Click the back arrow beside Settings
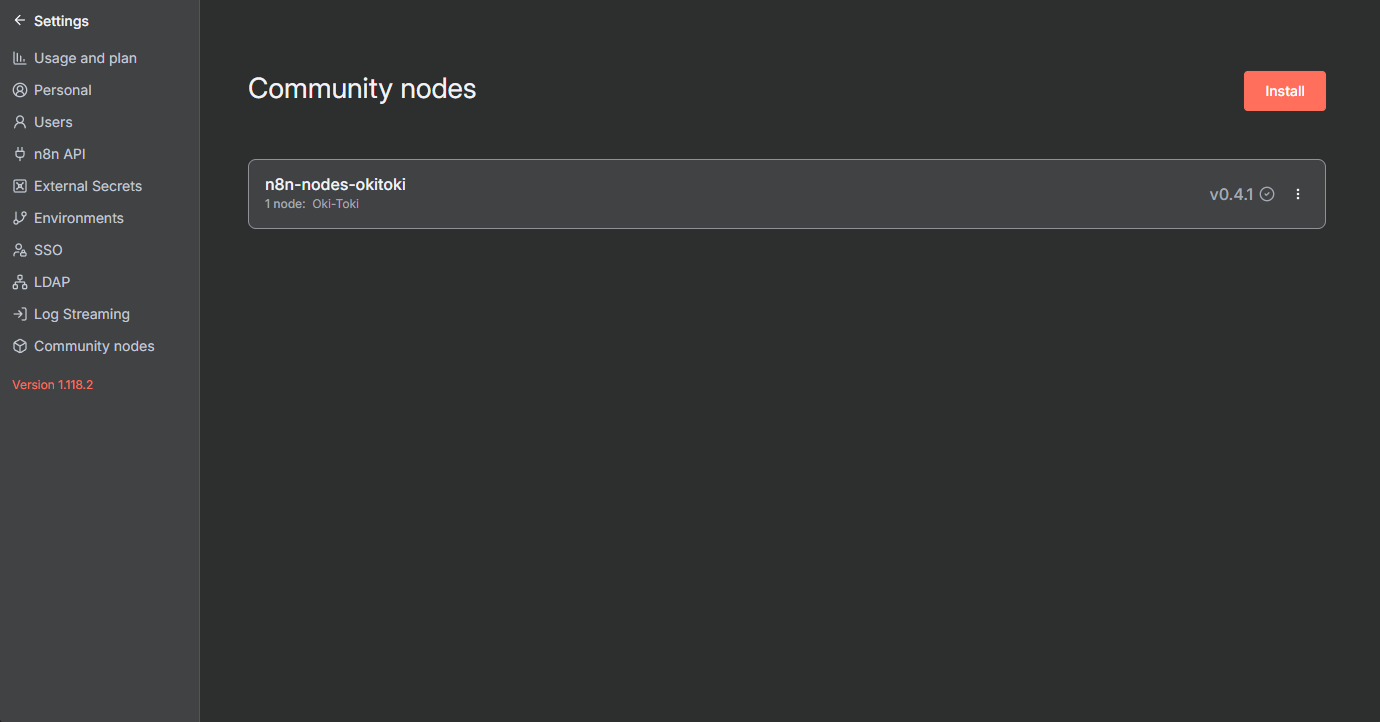Screen dimensions: 1380x722 pos(19,20)
